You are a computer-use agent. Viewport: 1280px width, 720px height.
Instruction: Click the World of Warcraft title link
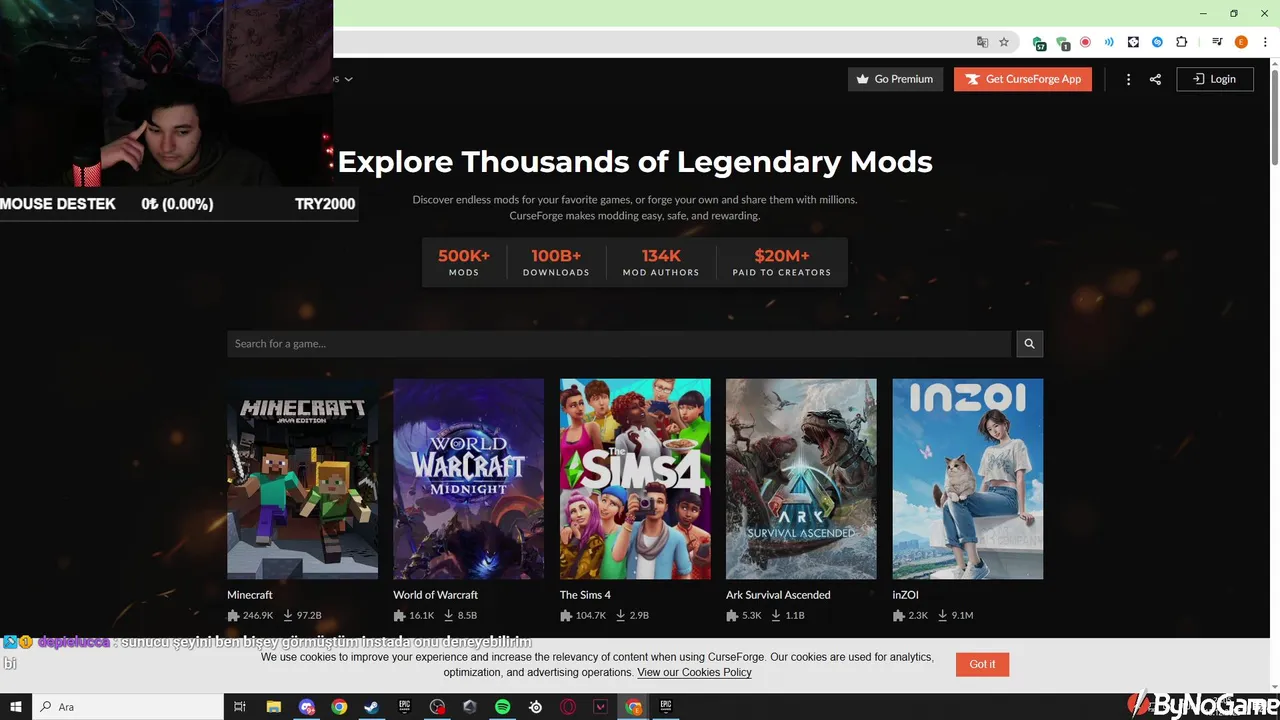pos(435,595)
